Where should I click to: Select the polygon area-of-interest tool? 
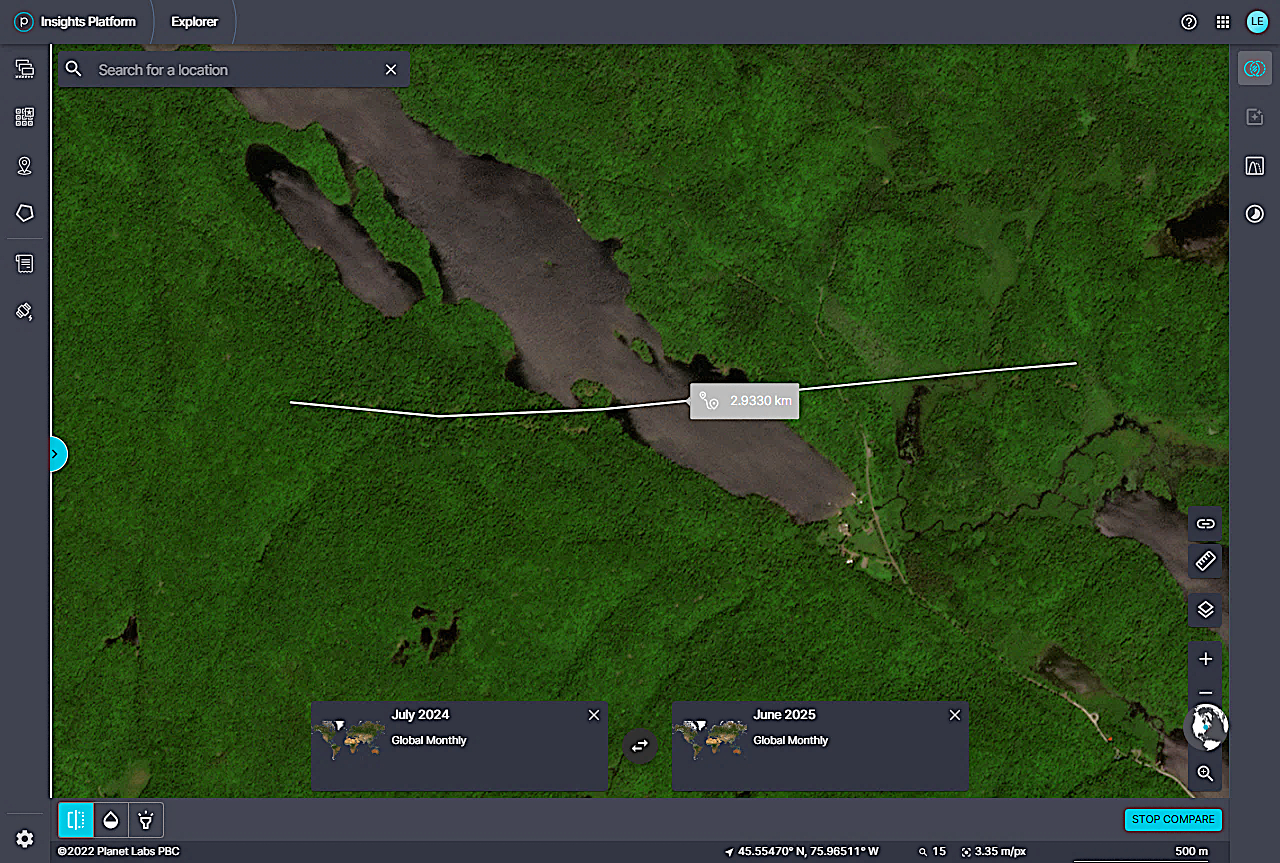[25, 213]
